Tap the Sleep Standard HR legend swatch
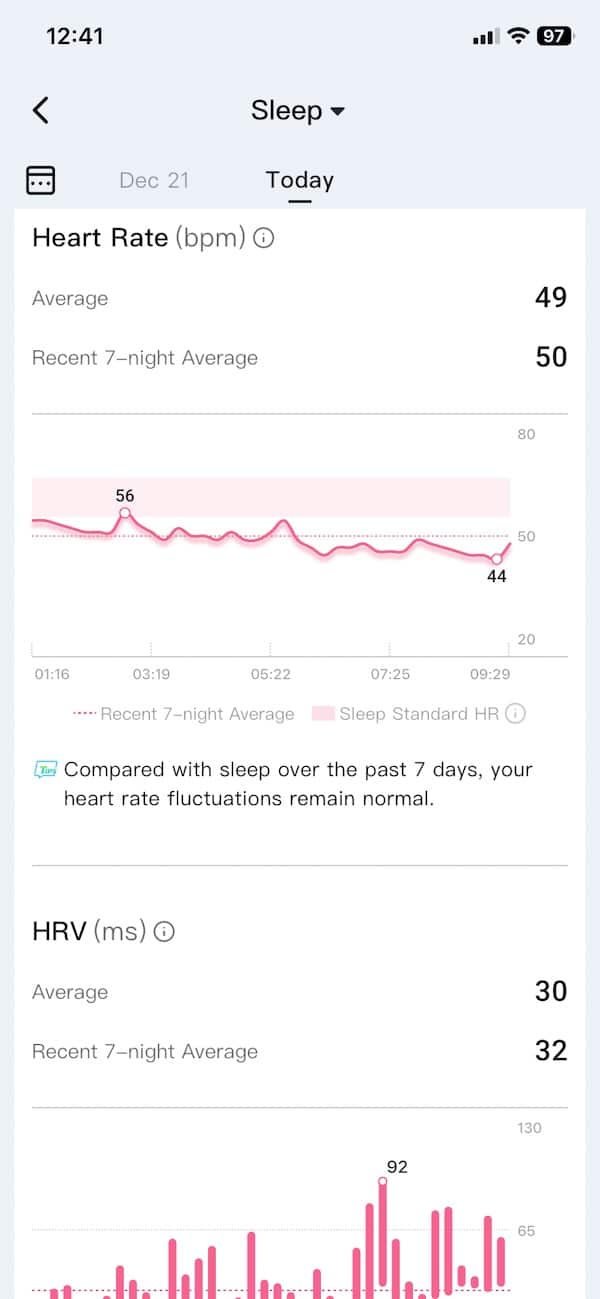 pos(322,714)
